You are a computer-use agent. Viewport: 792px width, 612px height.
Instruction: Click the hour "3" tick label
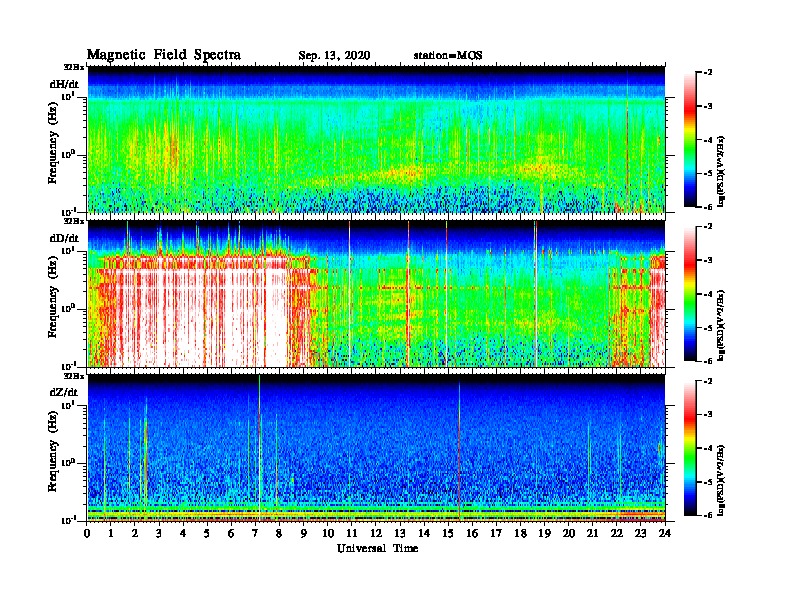159,534
